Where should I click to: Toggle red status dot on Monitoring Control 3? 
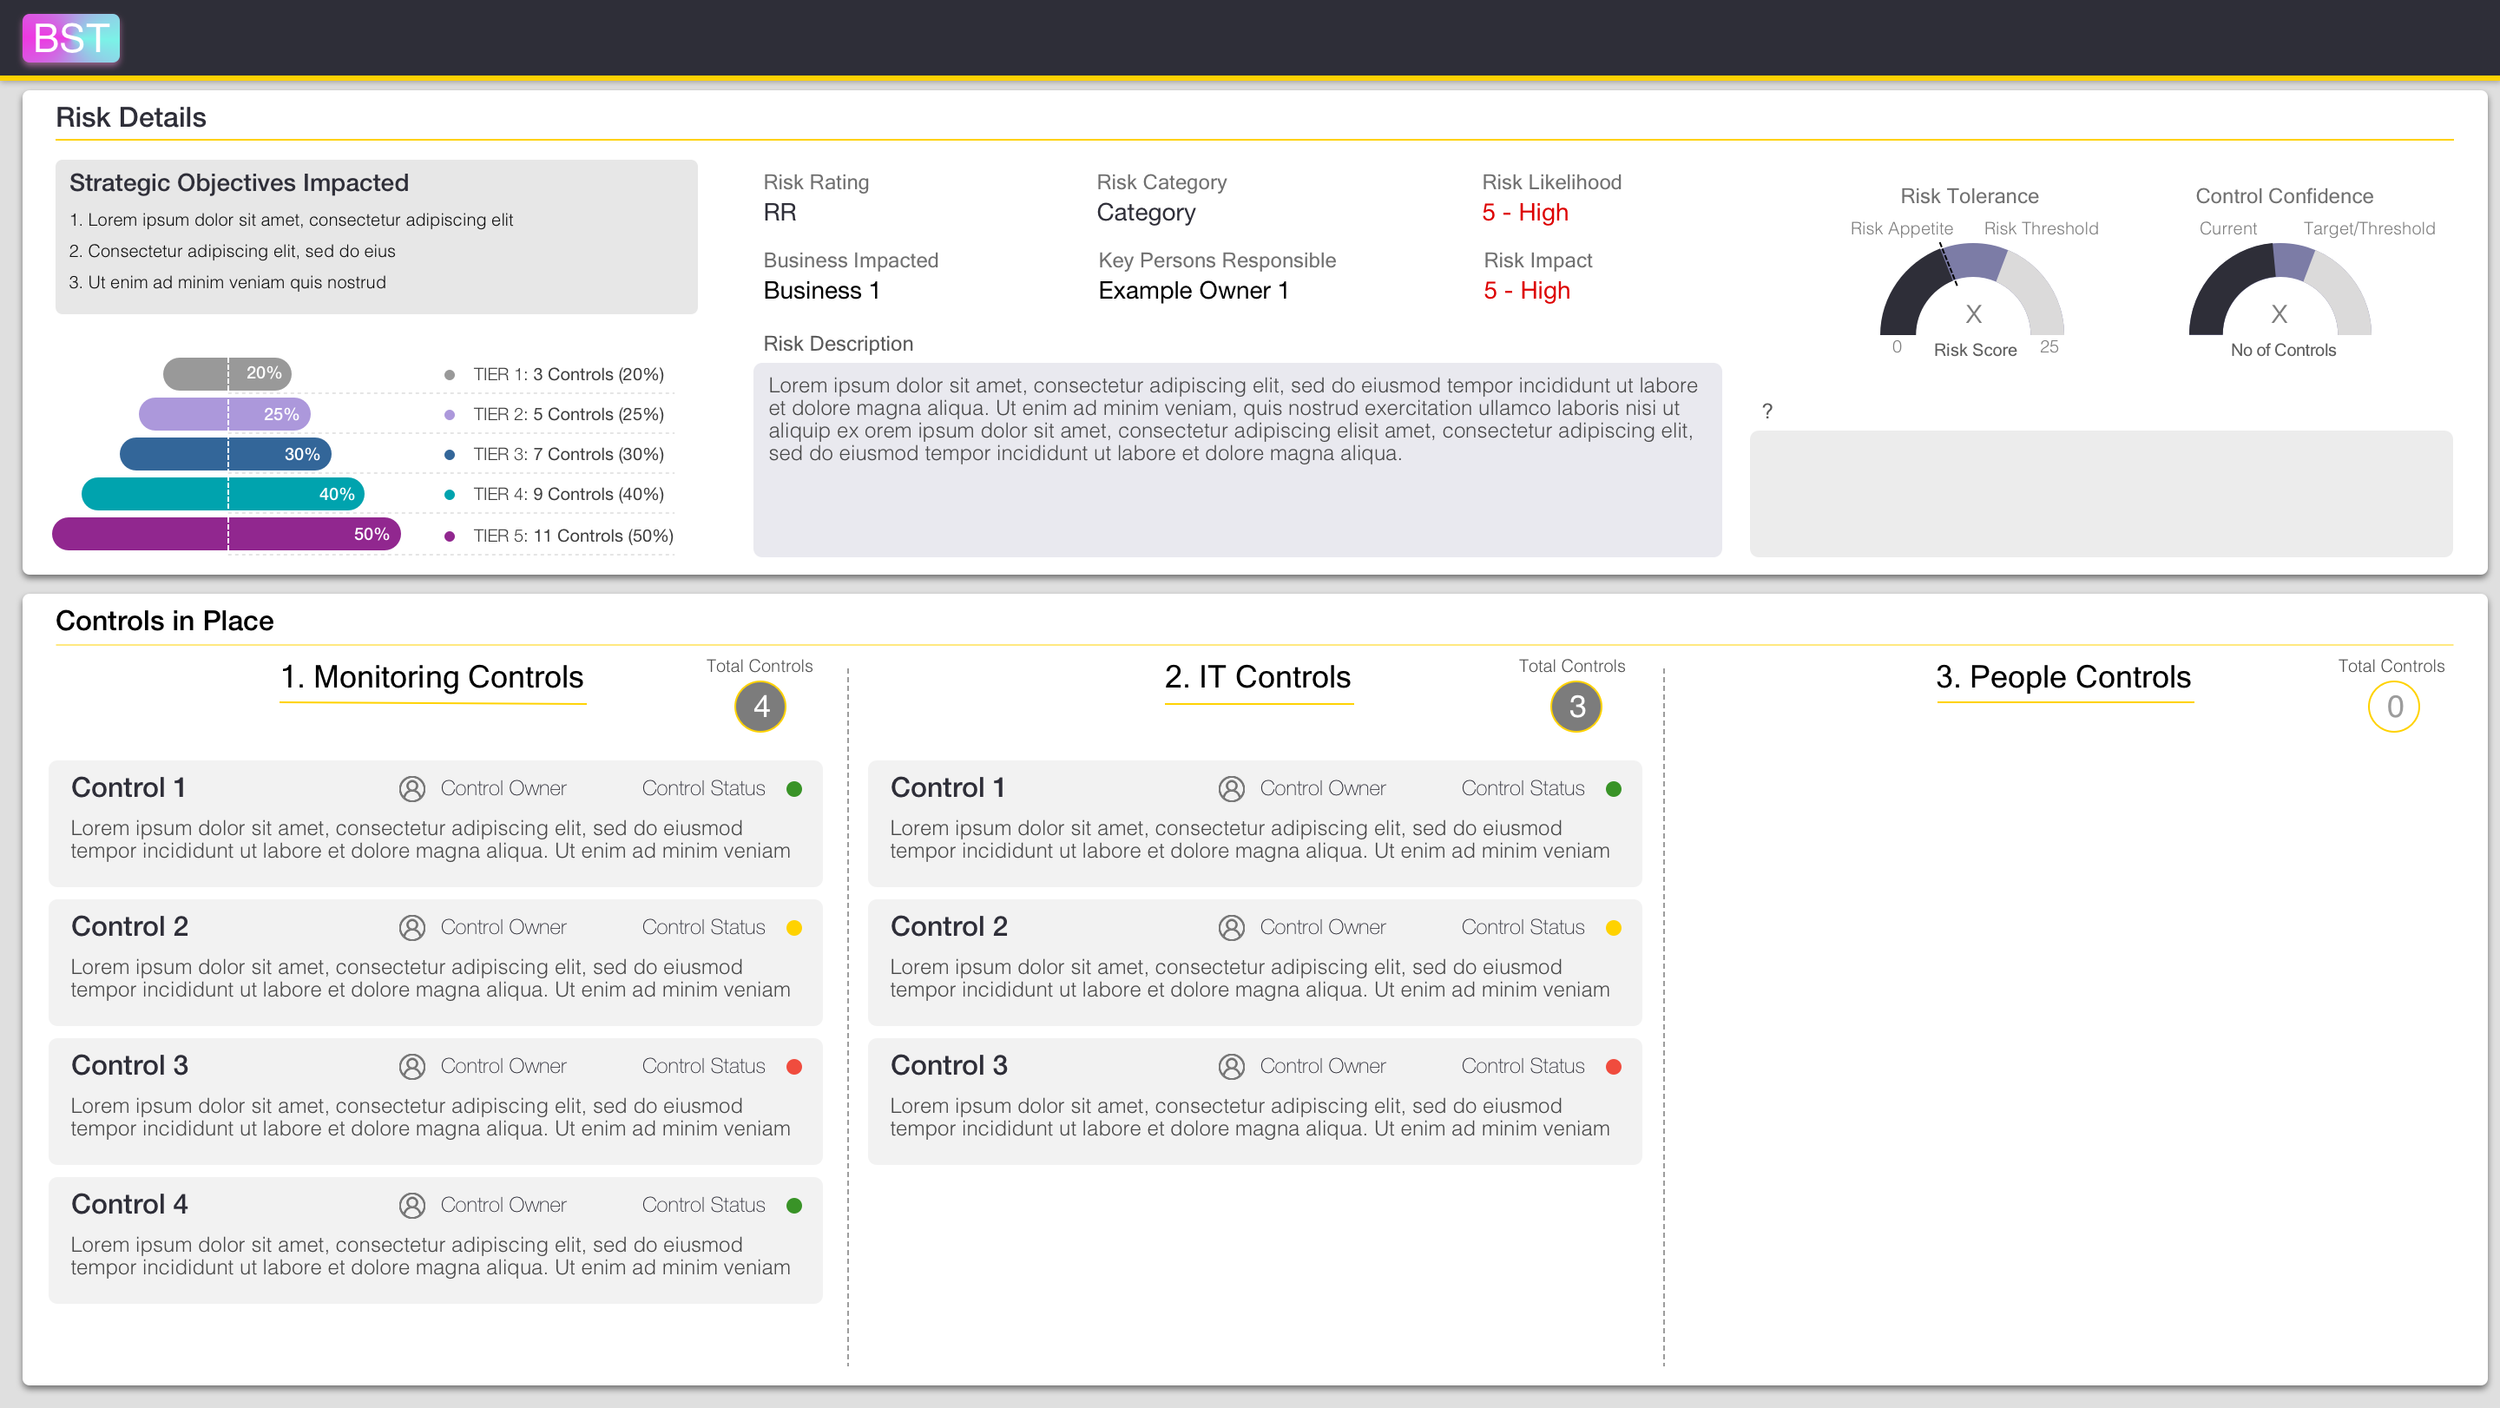click(794, 1066)
